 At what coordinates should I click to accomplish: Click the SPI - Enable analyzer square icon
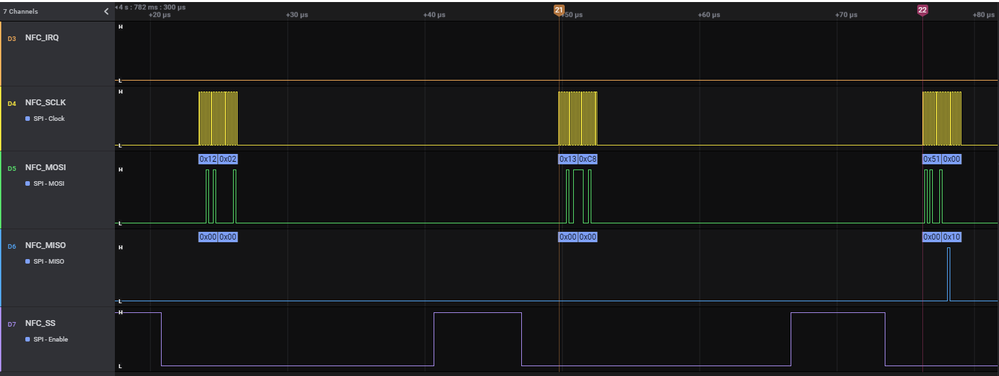[x=27, y=340]
